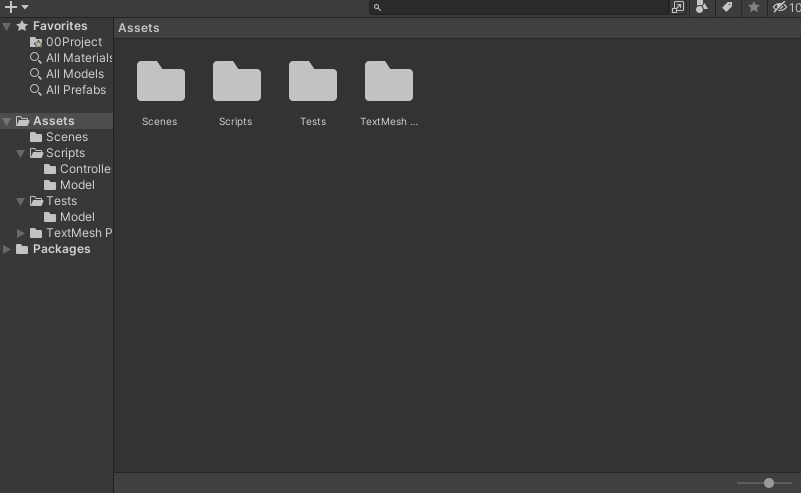The width and height of the screenshot is (801, 493).
Task: Click the Assets breadcrumb label
Action: coord(139,28)
